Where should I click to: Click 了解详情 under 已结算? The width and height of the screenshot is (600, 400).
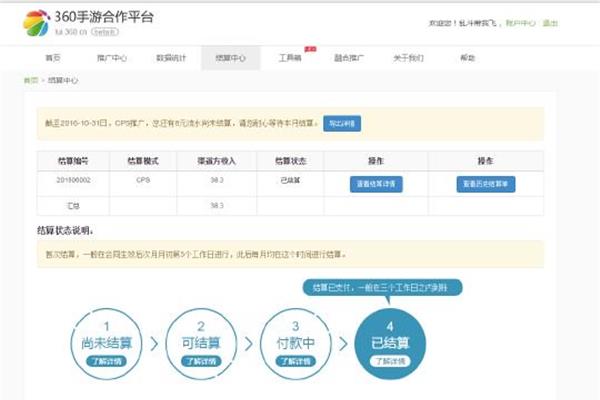(390, 361)
